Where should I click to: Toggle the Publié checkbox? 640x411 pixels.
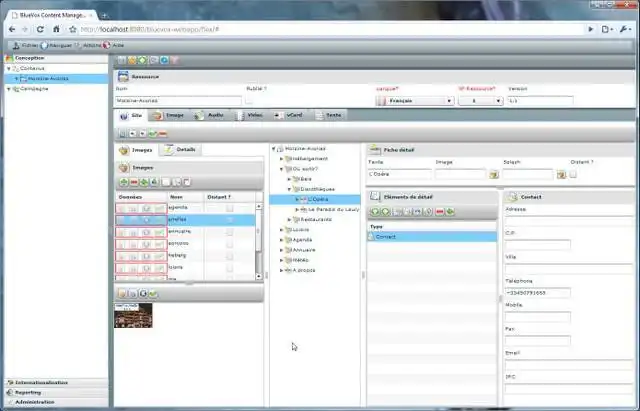[249, 100]
